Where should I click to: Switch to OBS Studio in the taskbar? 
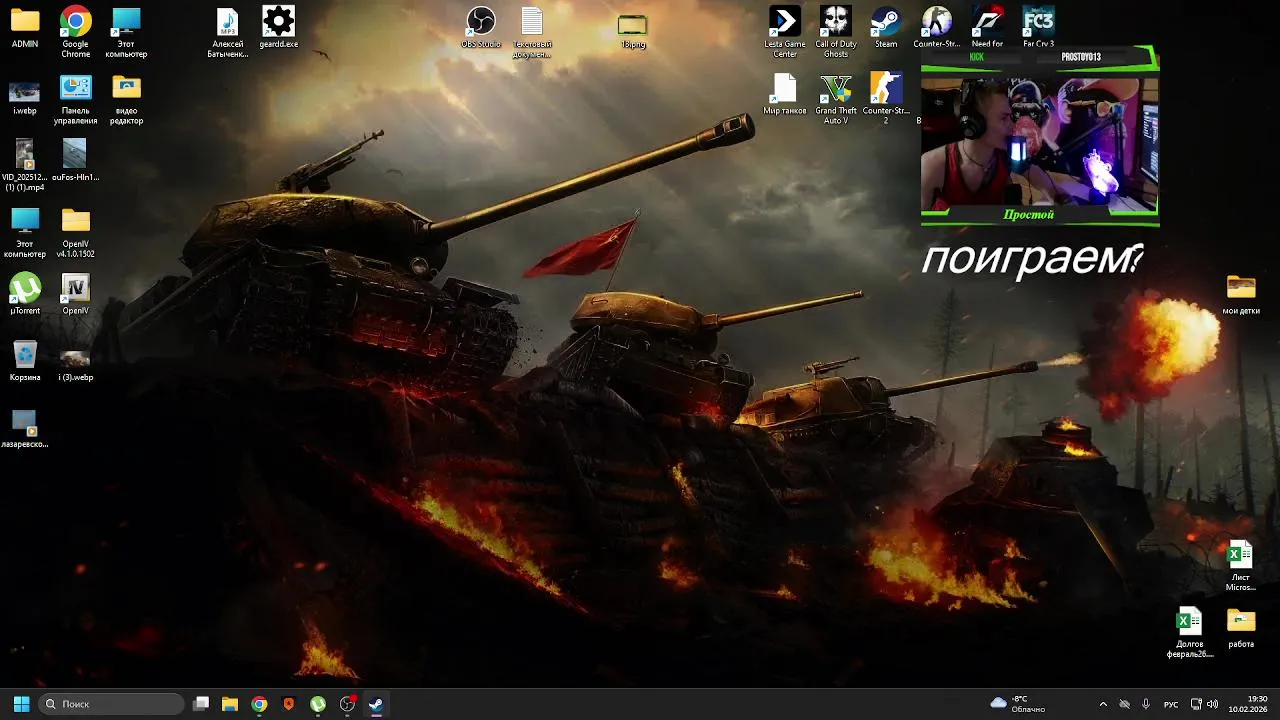[347, 704]
